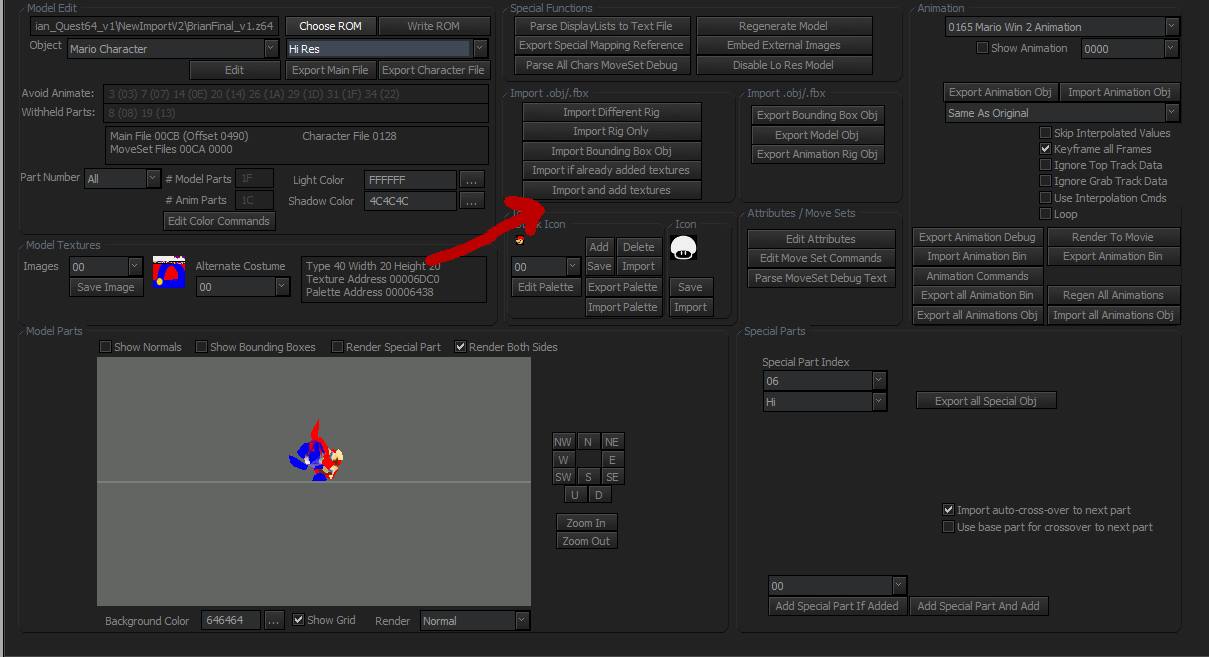This screenshot has height=657, width=1209.
Task: Click the Light Color FFFFFF field
Action: coord(410,180)
